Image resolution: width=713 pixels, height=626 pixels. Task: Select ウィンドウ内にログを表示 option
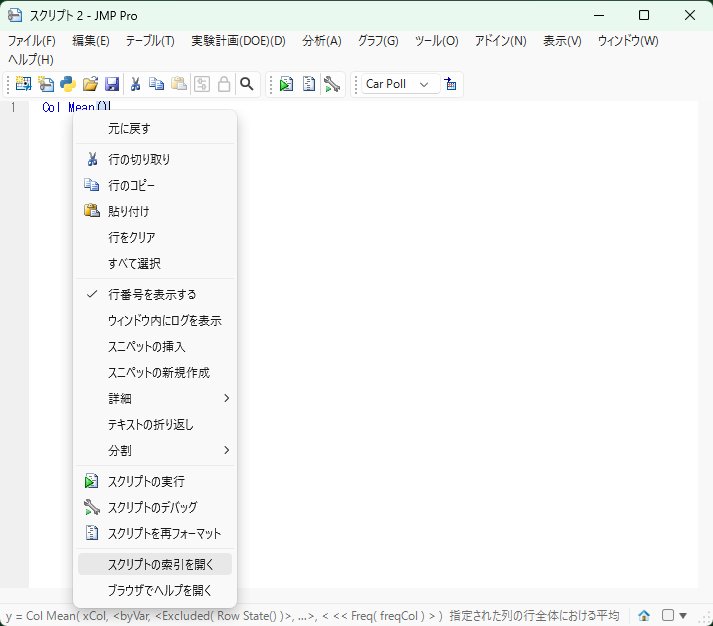pos(155,321)
